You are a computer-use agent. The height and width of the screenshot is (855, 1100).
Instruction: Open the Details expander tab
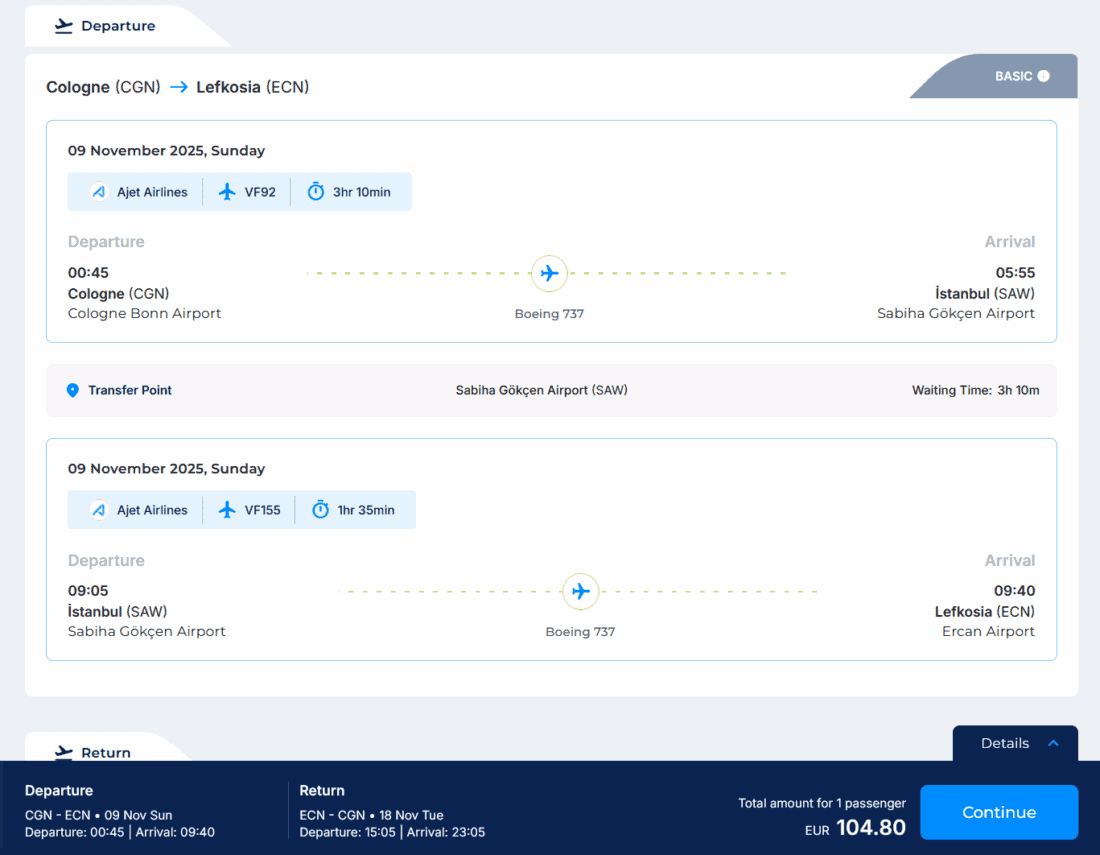coord(1005,743)
